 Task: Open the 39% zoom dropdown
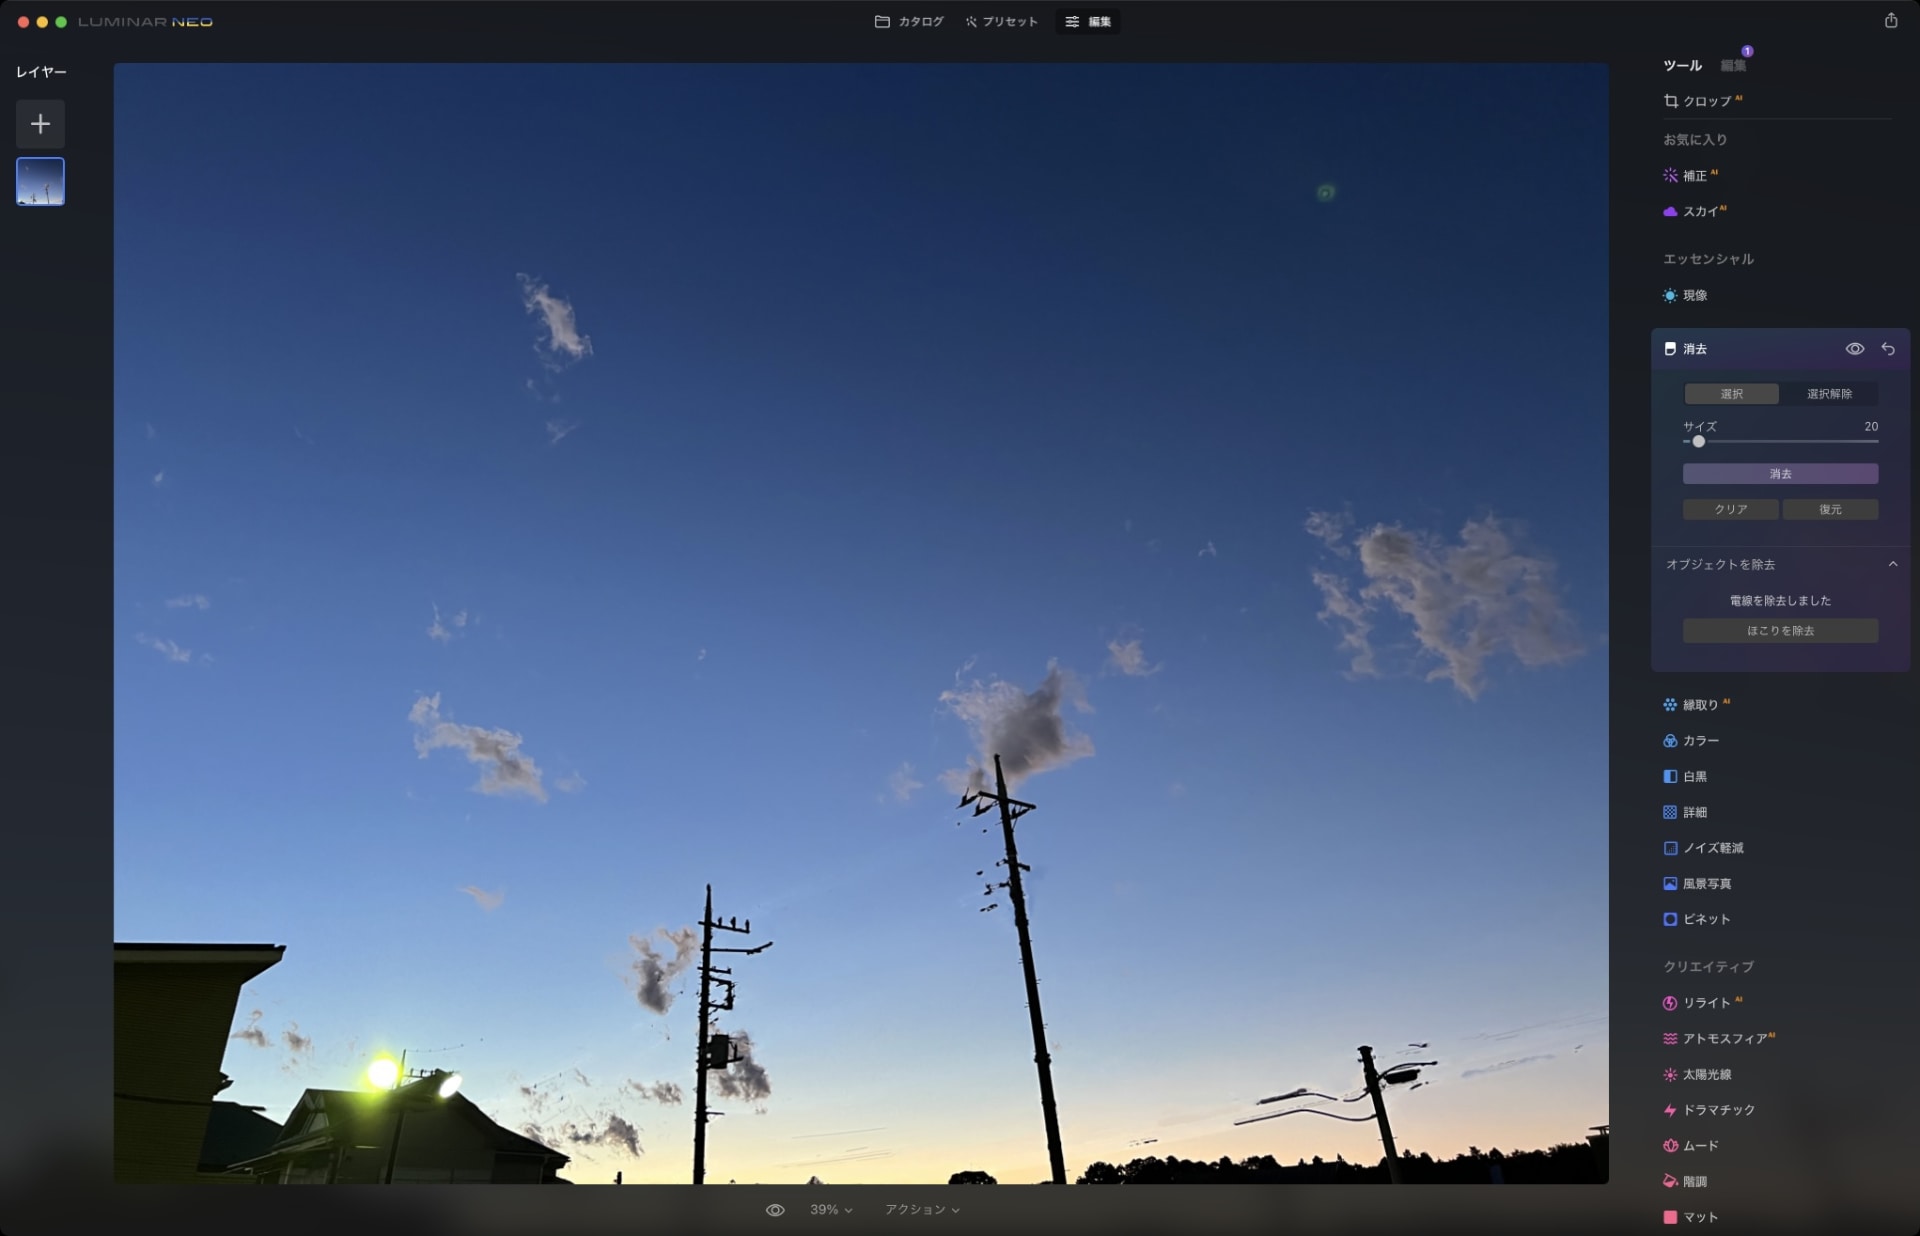click(x=831, y=1210)
